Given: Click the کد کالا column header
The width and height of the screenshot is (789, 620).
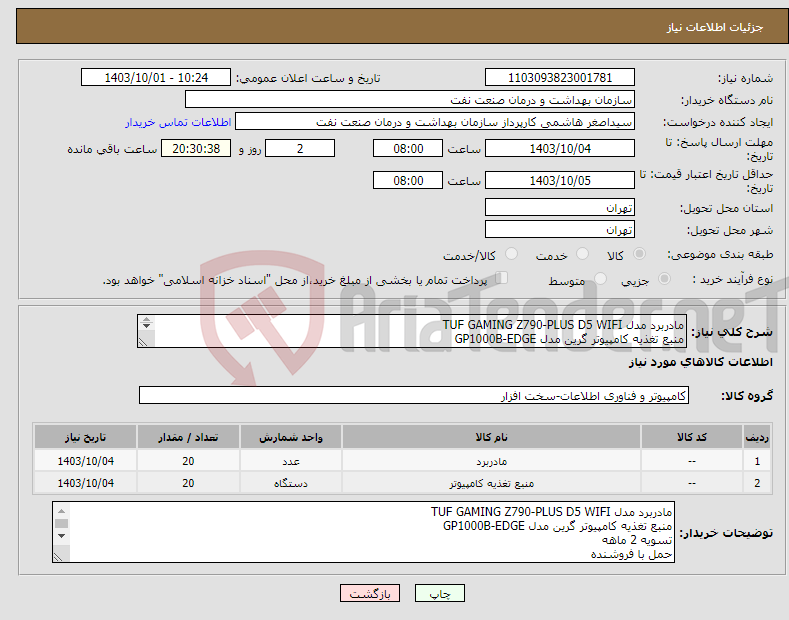Looking at the screenshot, I should point(692,437).
